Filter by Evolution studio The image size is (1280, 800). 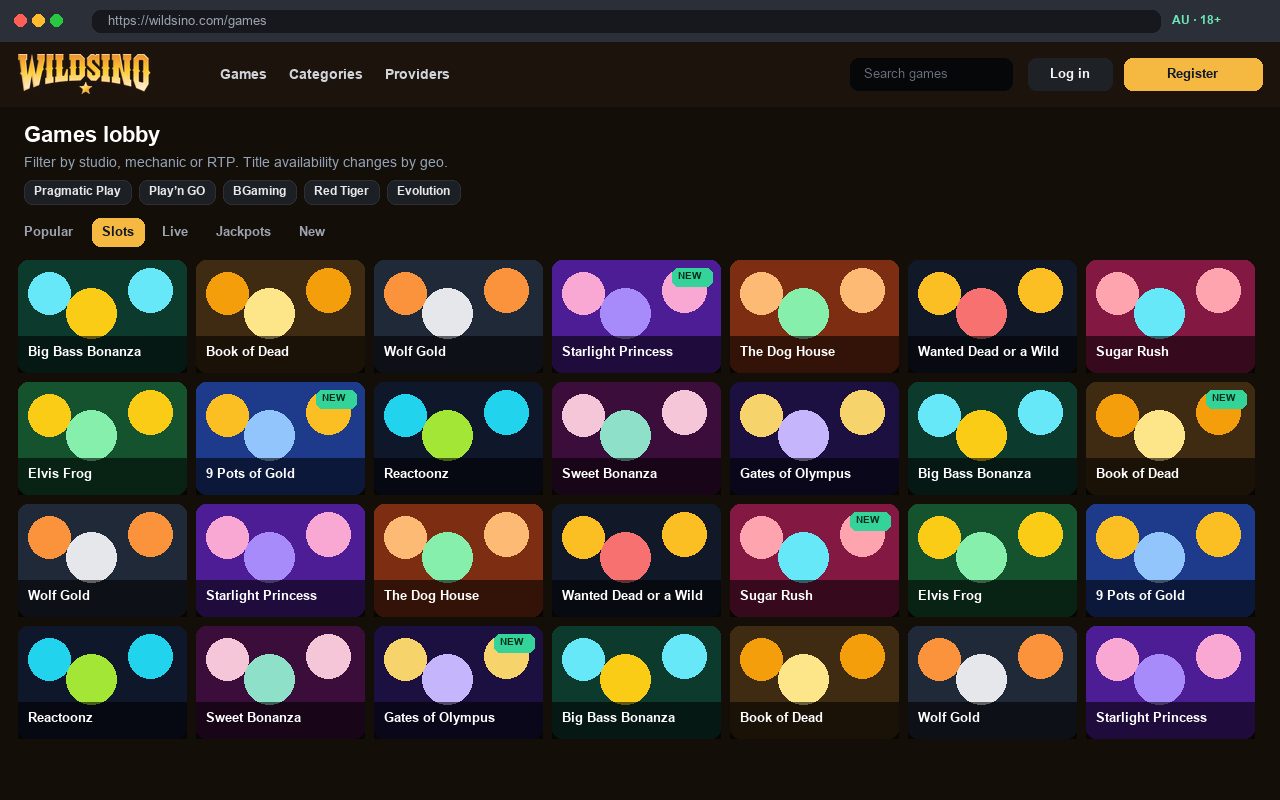(x=424, y=191)
